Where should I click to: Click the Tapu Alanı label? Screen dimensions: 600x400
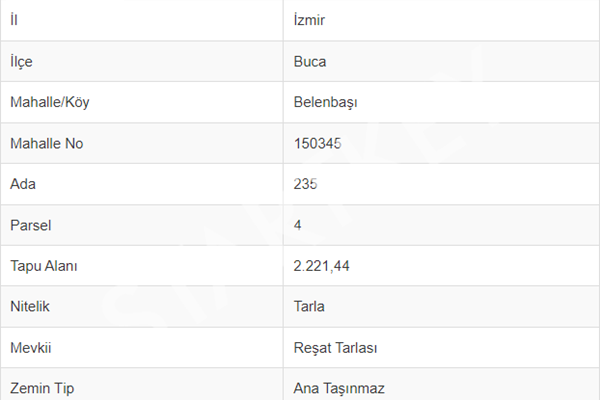coord(44,266)
